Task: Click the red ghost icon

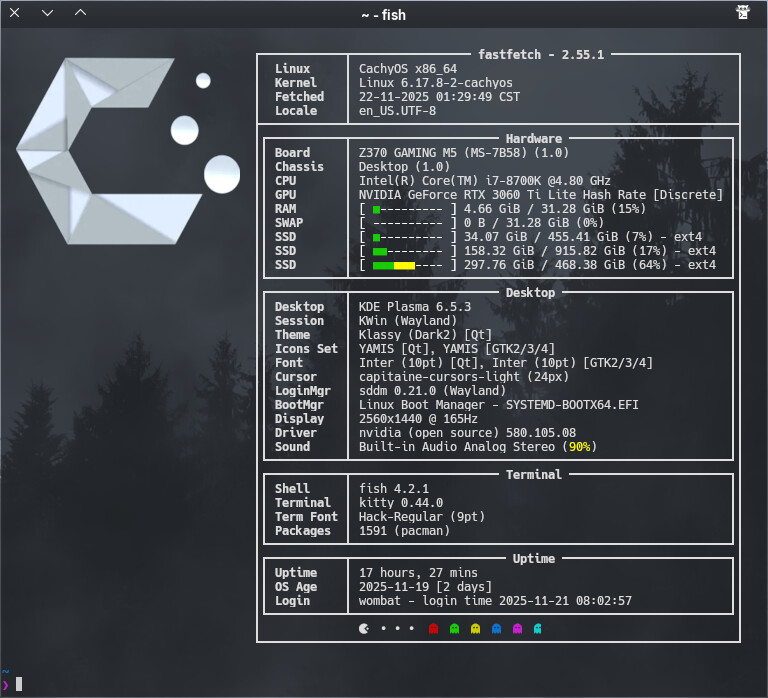Action: (x=433, y=629)
